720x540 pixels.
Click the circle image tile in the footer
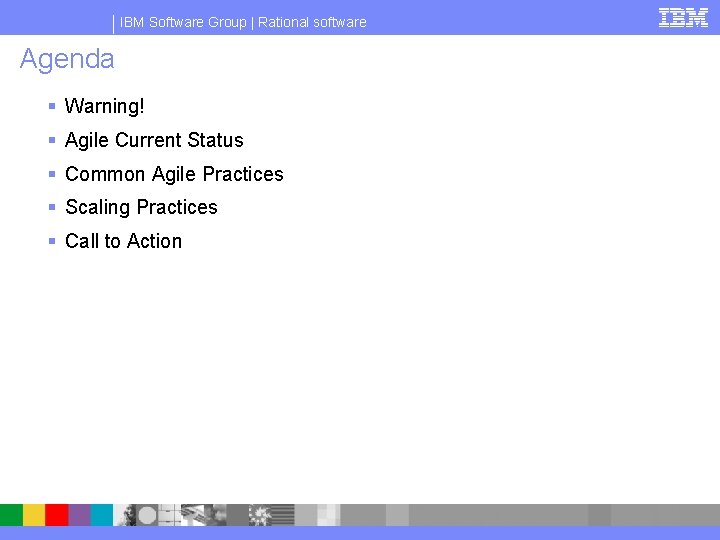[147, 515]
